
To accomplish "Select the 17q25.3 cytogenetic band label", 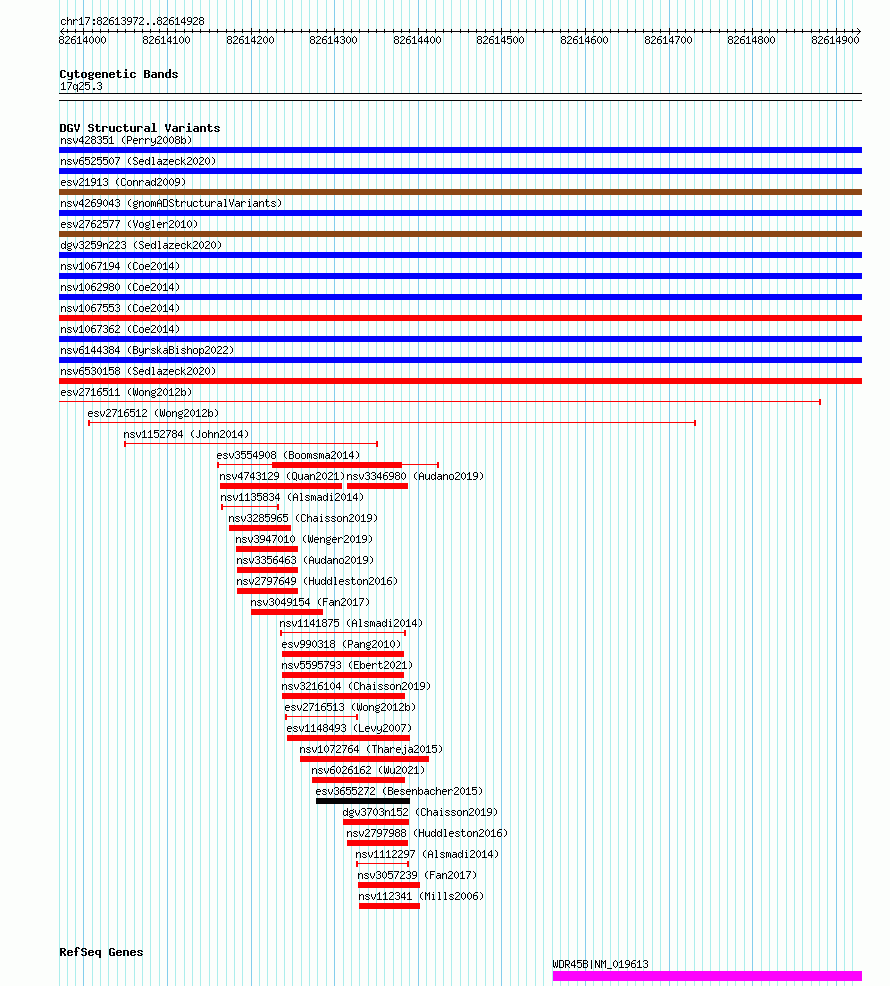I will click(x=81, y=86).
